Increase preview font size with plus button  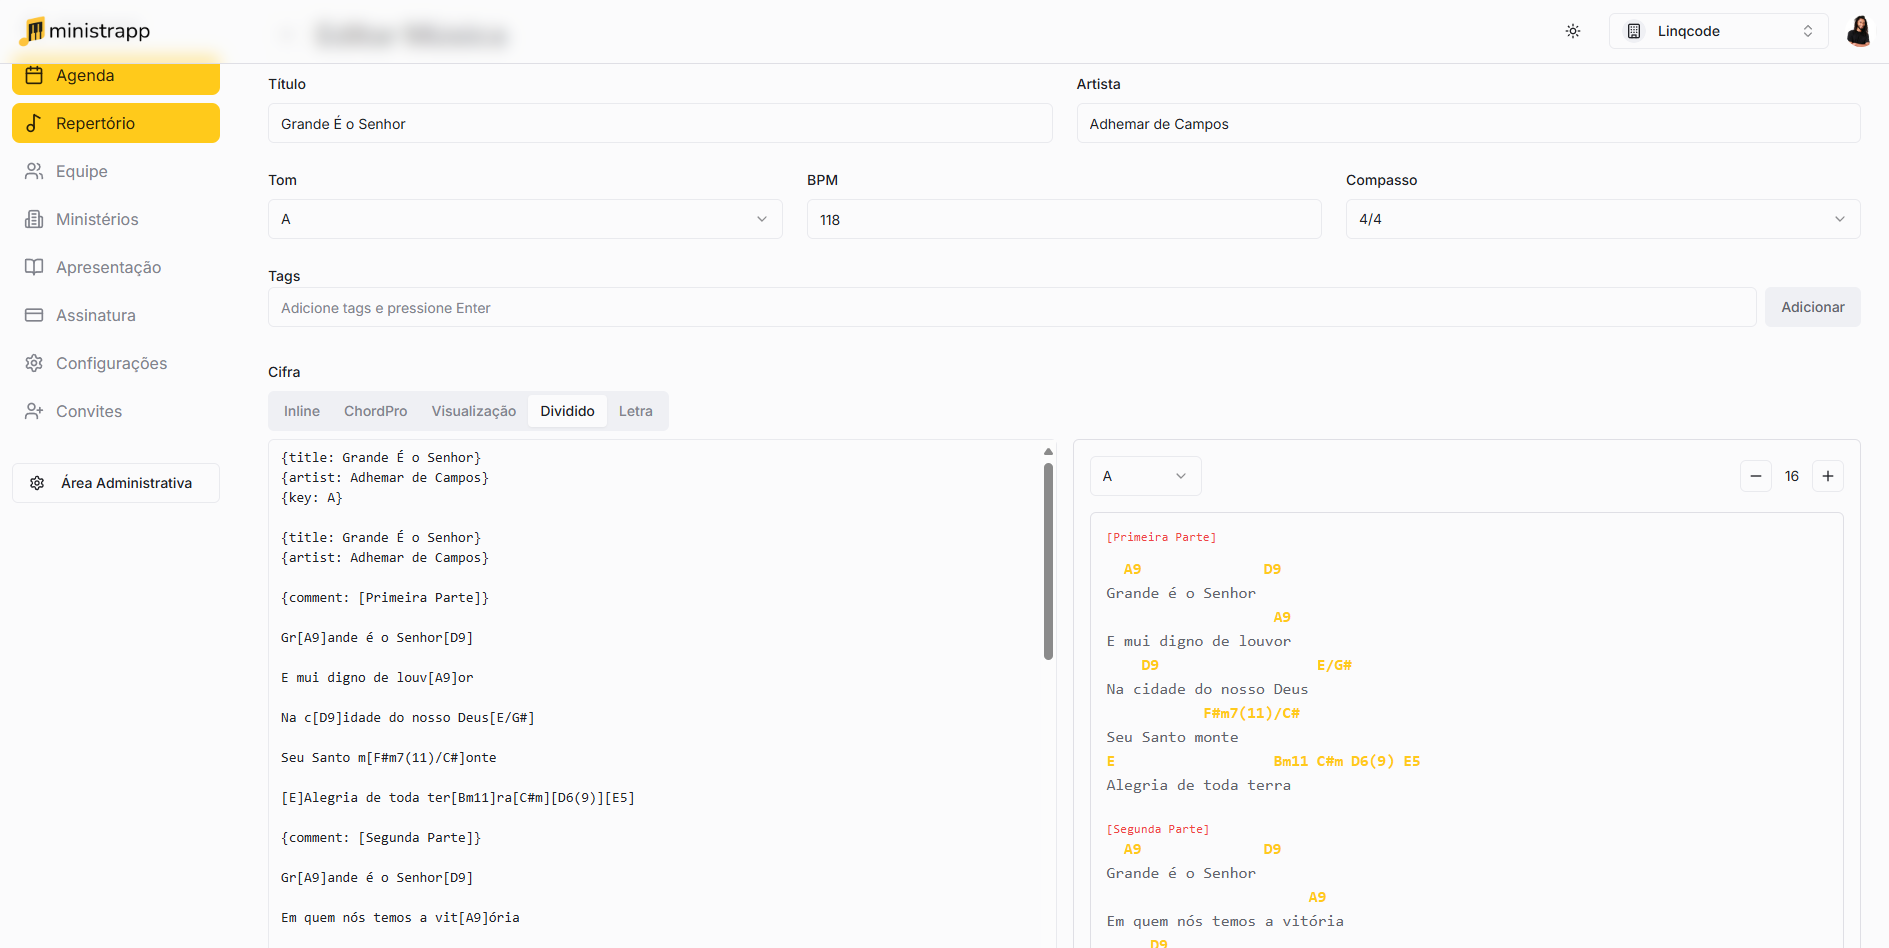coord(1827,476)
